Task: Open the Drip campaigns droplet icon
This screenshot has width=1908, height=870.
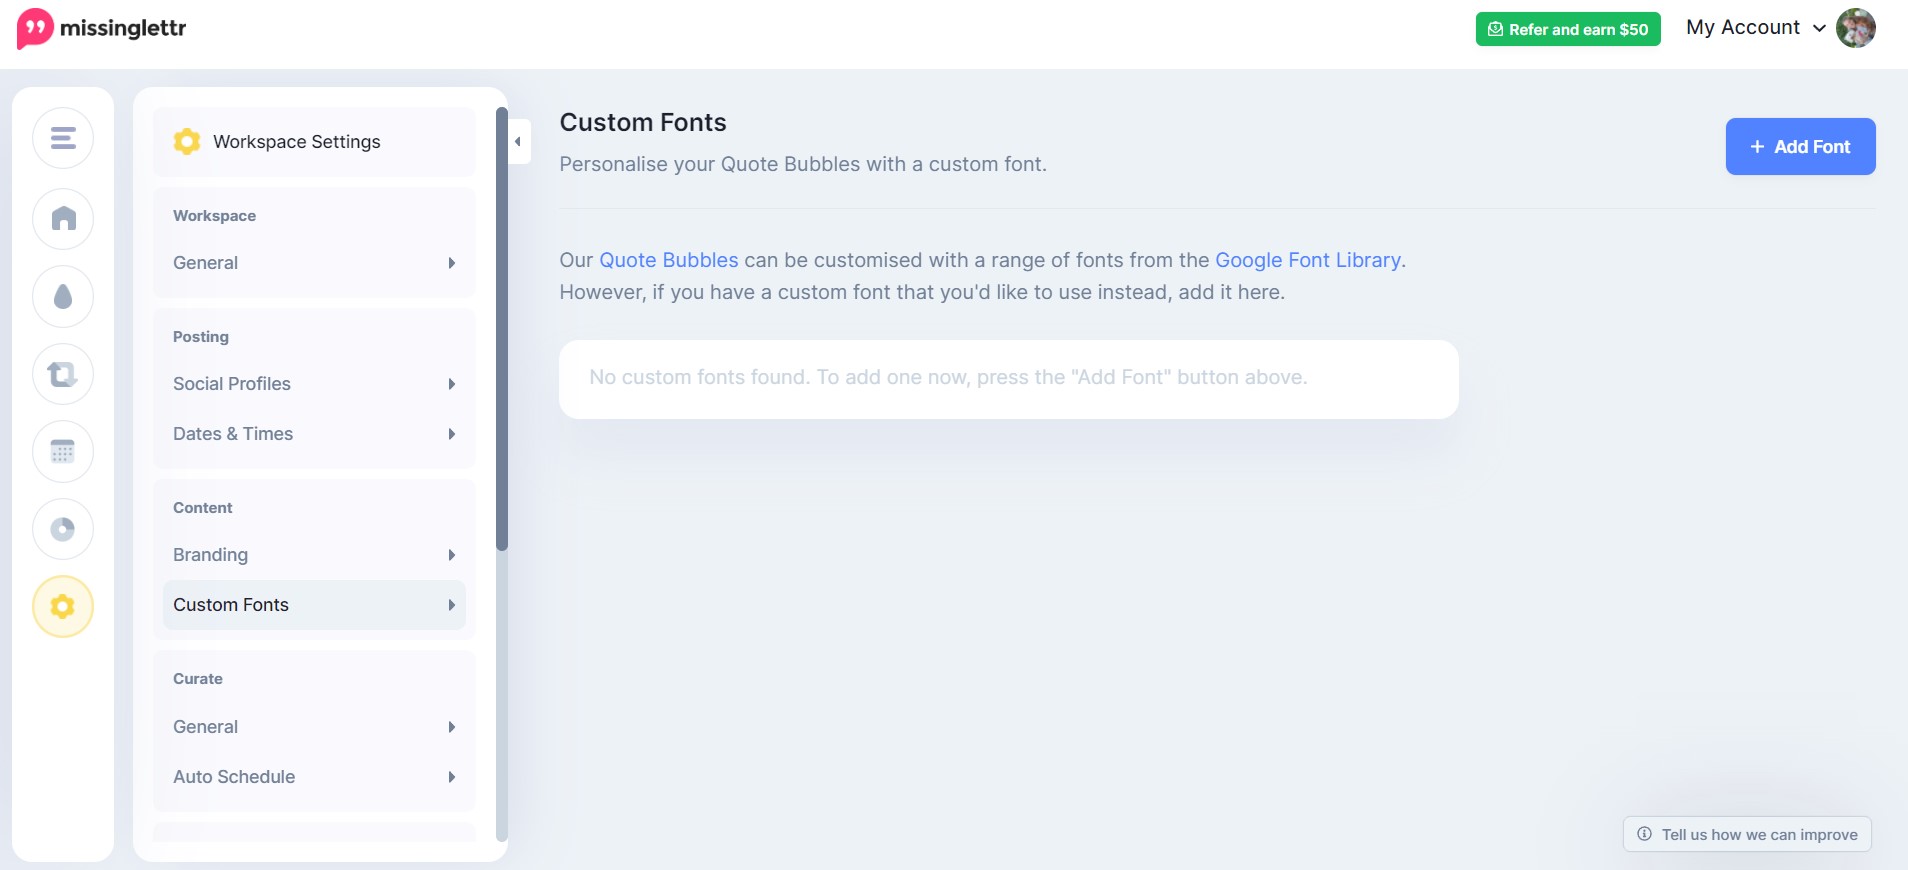Action: click(x=63, y=296)
